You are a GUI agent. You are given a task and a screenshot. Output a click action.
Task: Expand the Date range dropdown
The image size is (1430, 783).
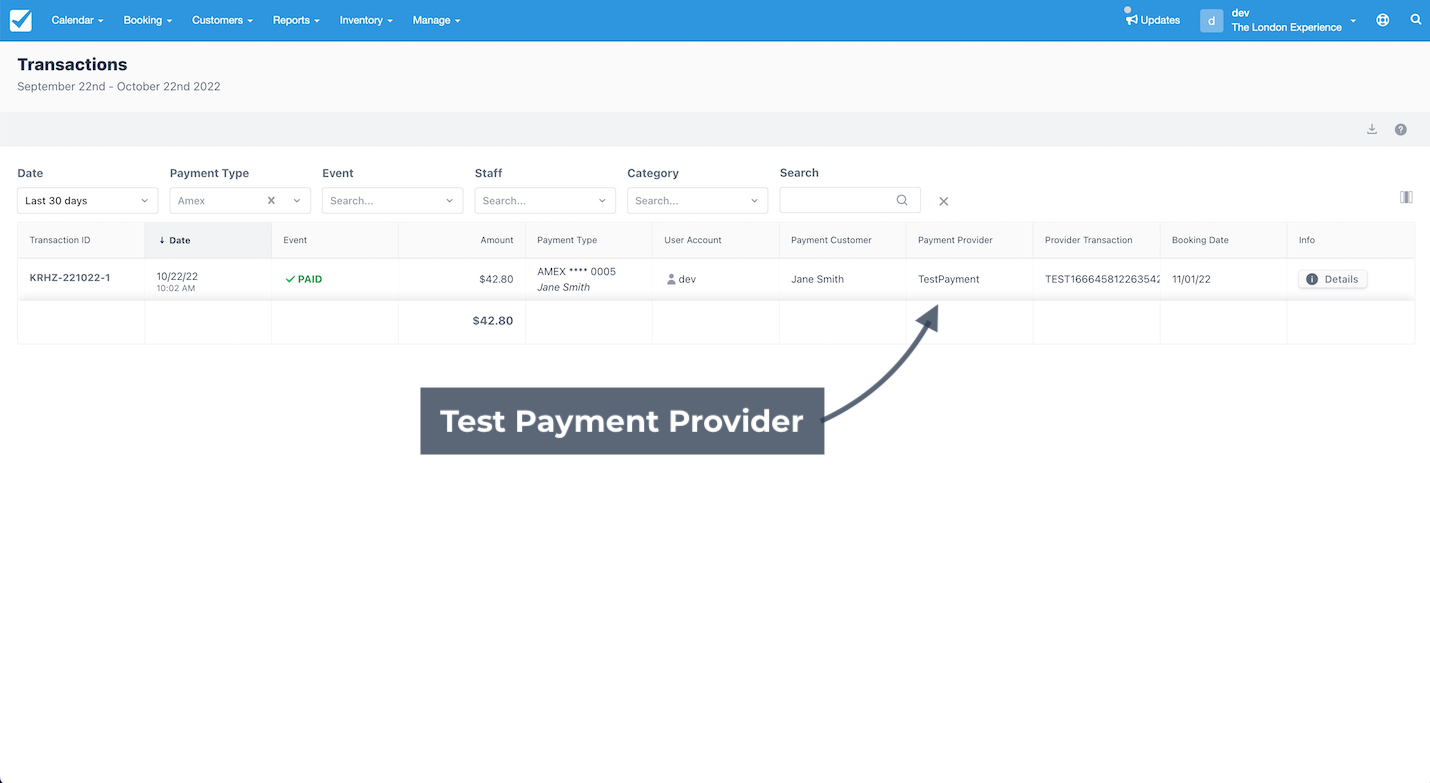87,200
